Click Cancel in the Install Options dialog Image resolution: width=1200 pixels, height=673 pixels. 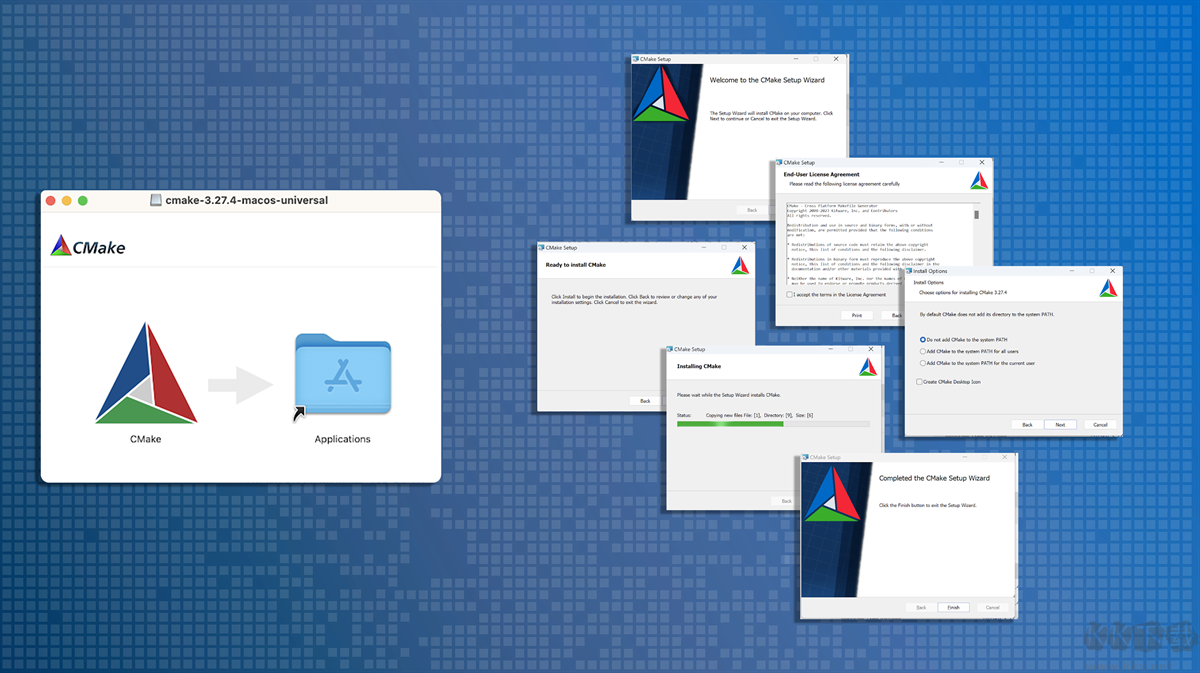1100,424
